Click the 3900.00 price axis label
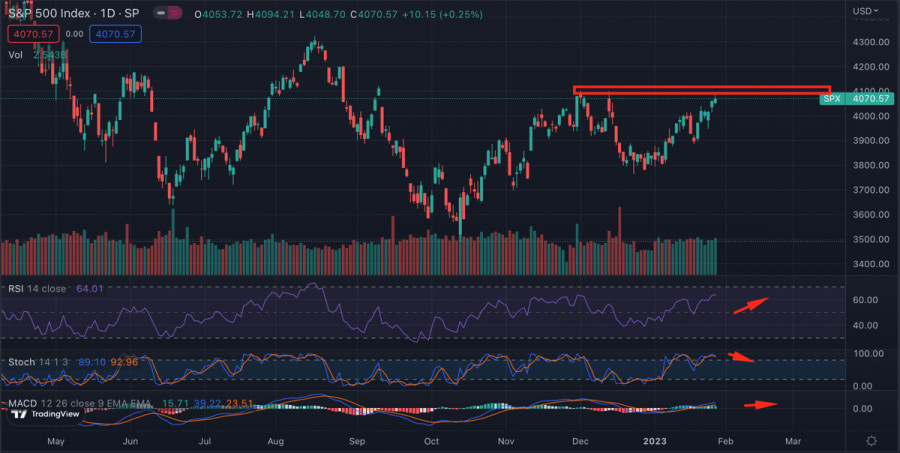This screenshot has width=900, height=453. (870, 141)
